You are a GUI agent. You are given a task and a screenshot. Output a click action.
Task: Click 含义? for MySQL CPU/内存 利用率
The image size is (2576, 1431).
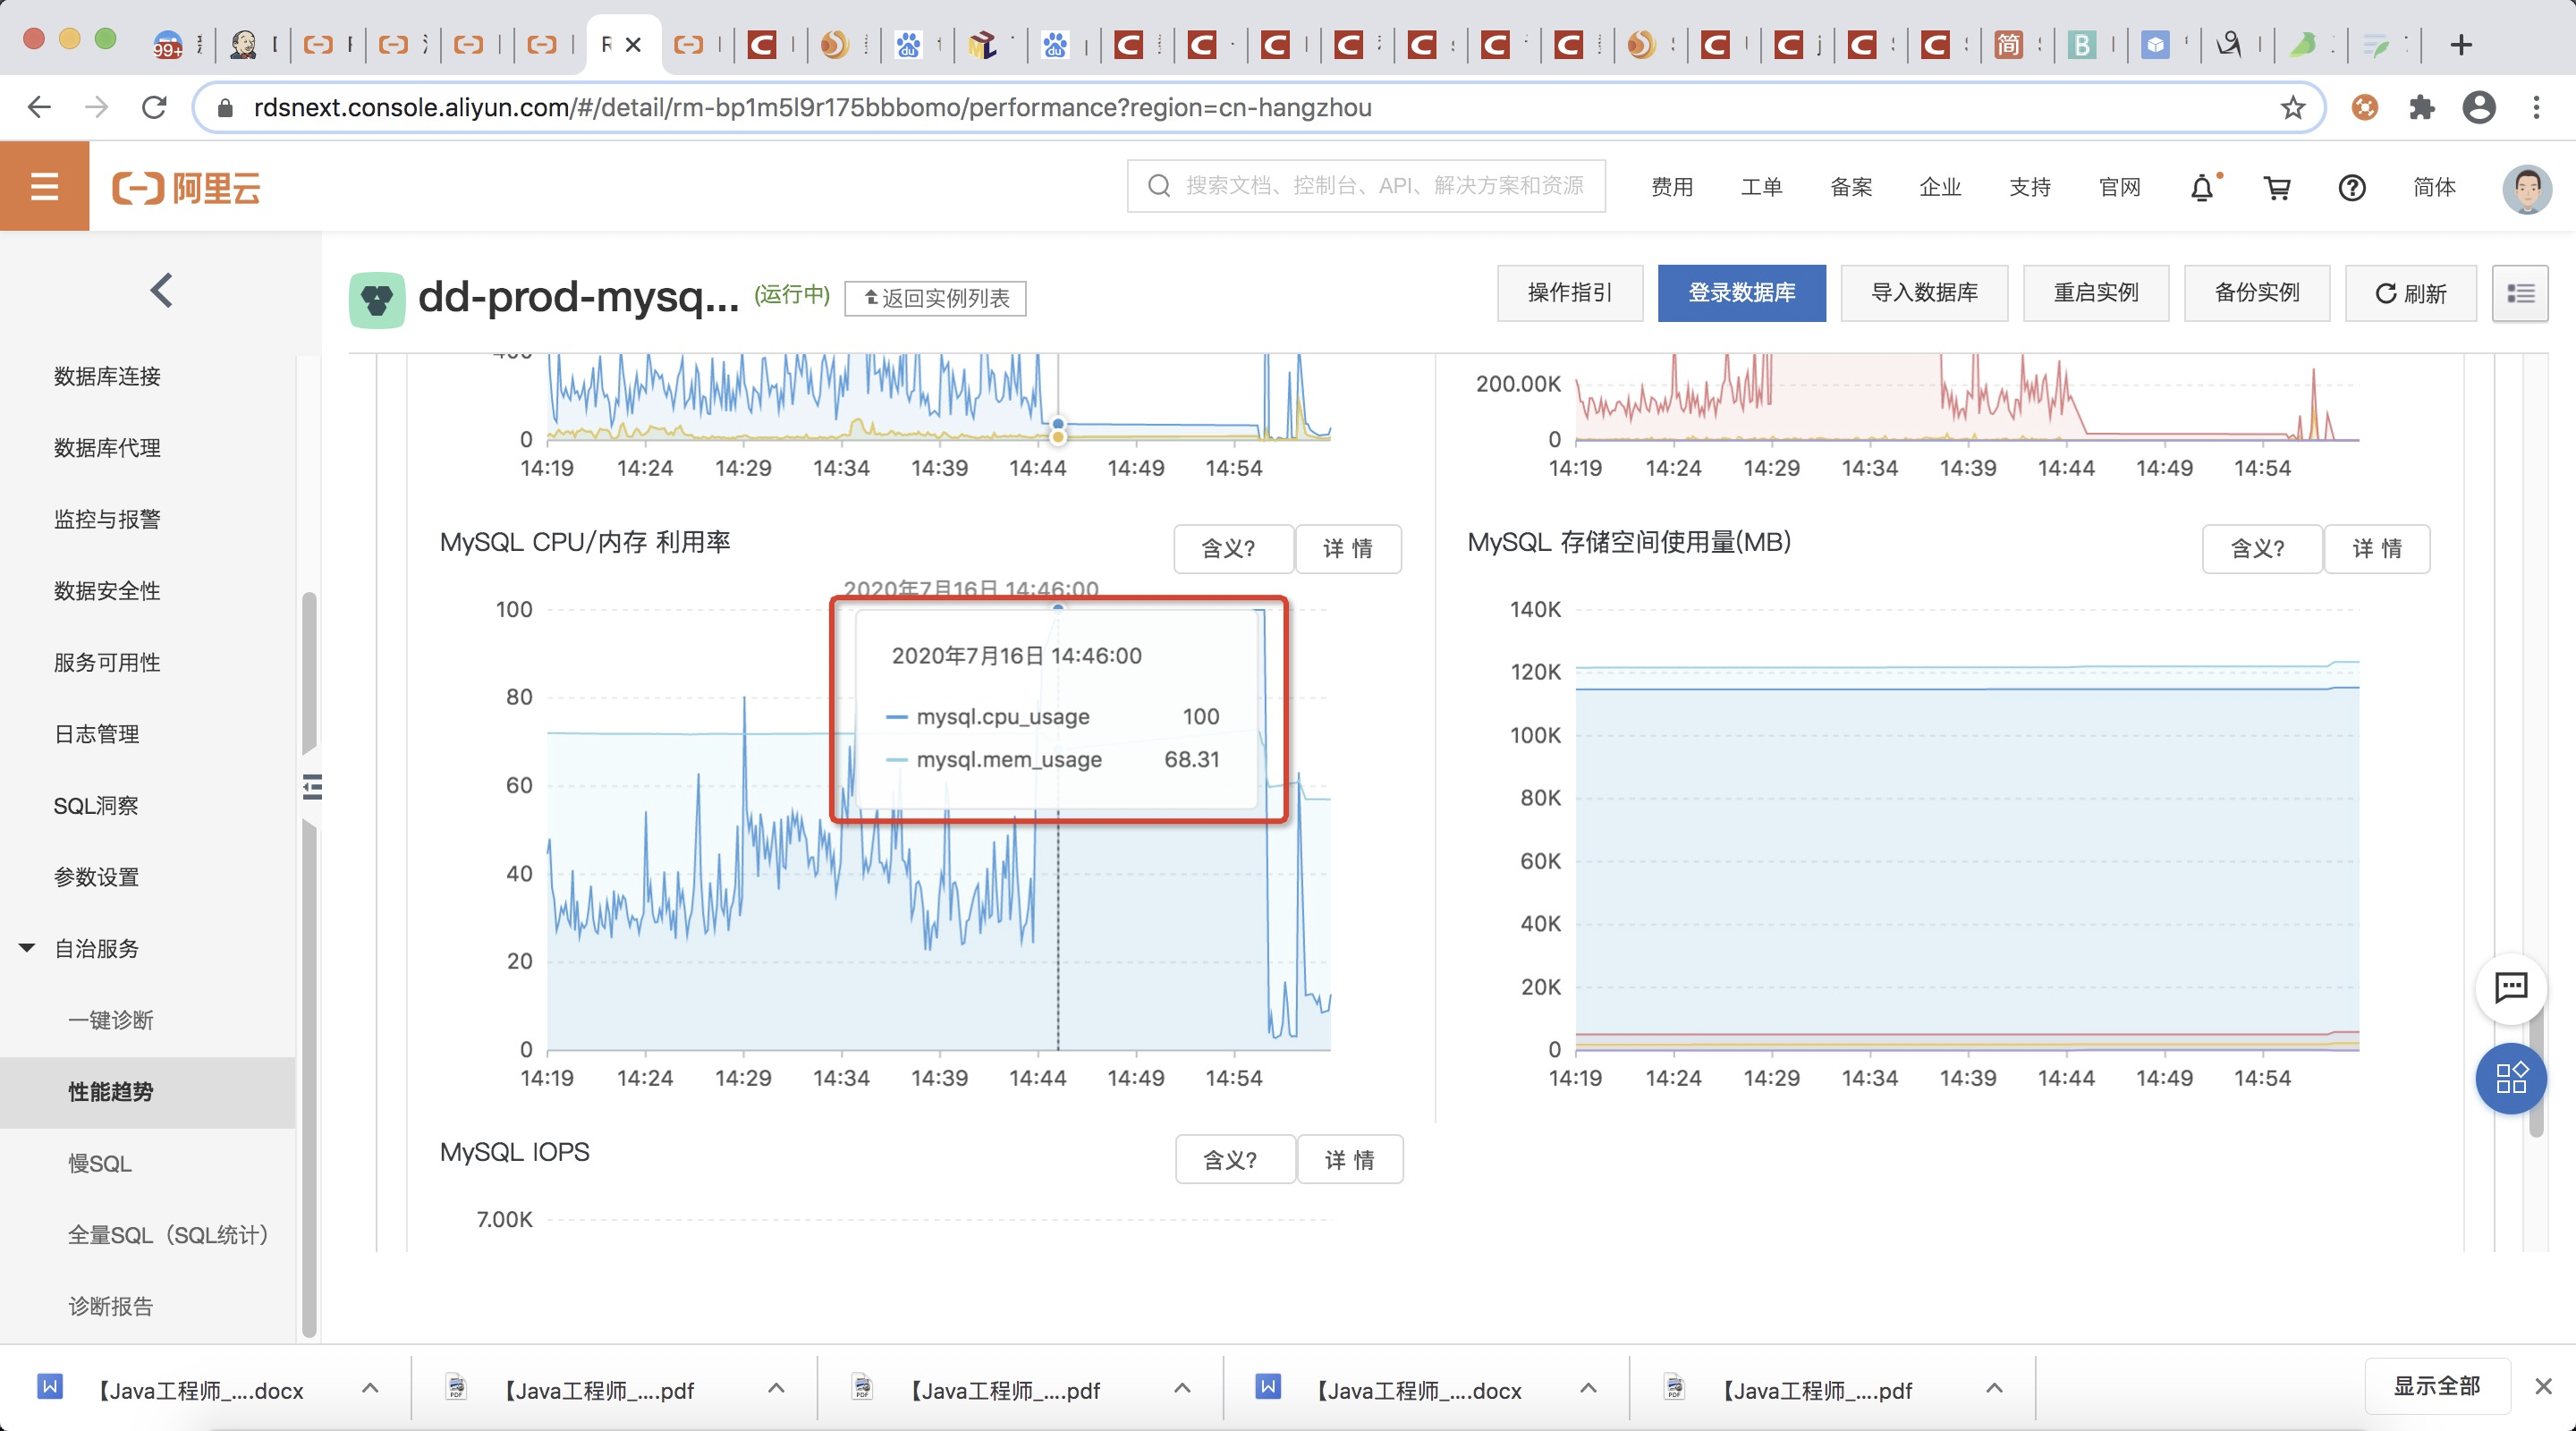coord(1233,548)
